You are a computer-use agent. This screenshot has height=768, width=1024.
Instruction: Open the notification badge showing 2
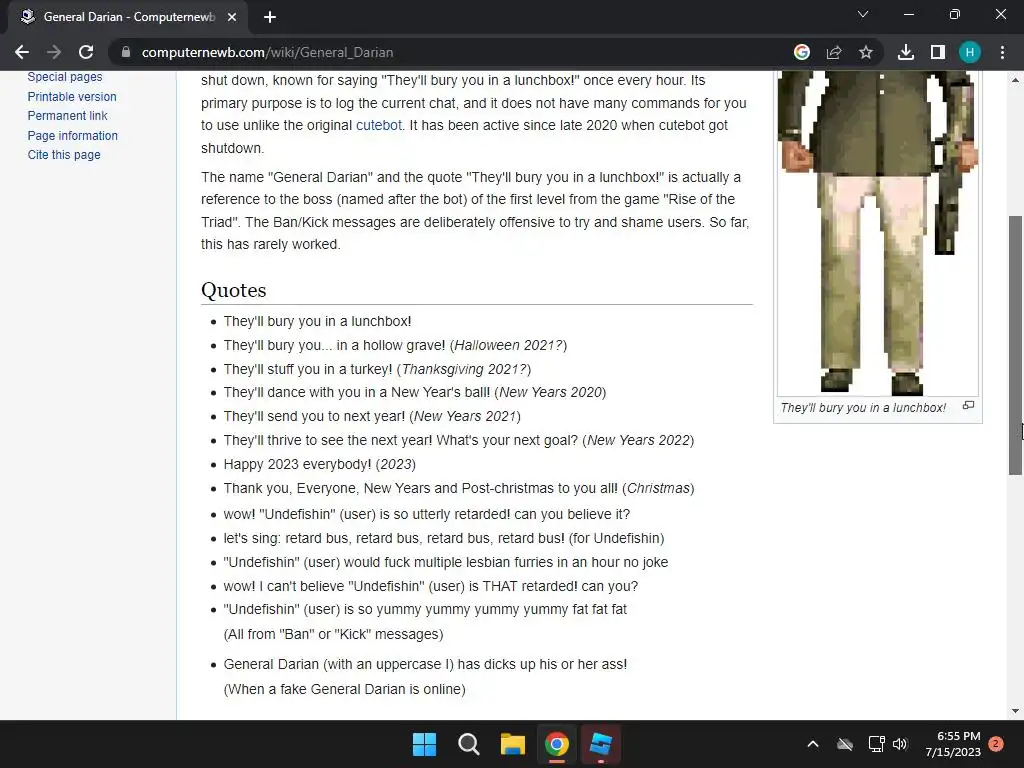click(x=996, y=744)
